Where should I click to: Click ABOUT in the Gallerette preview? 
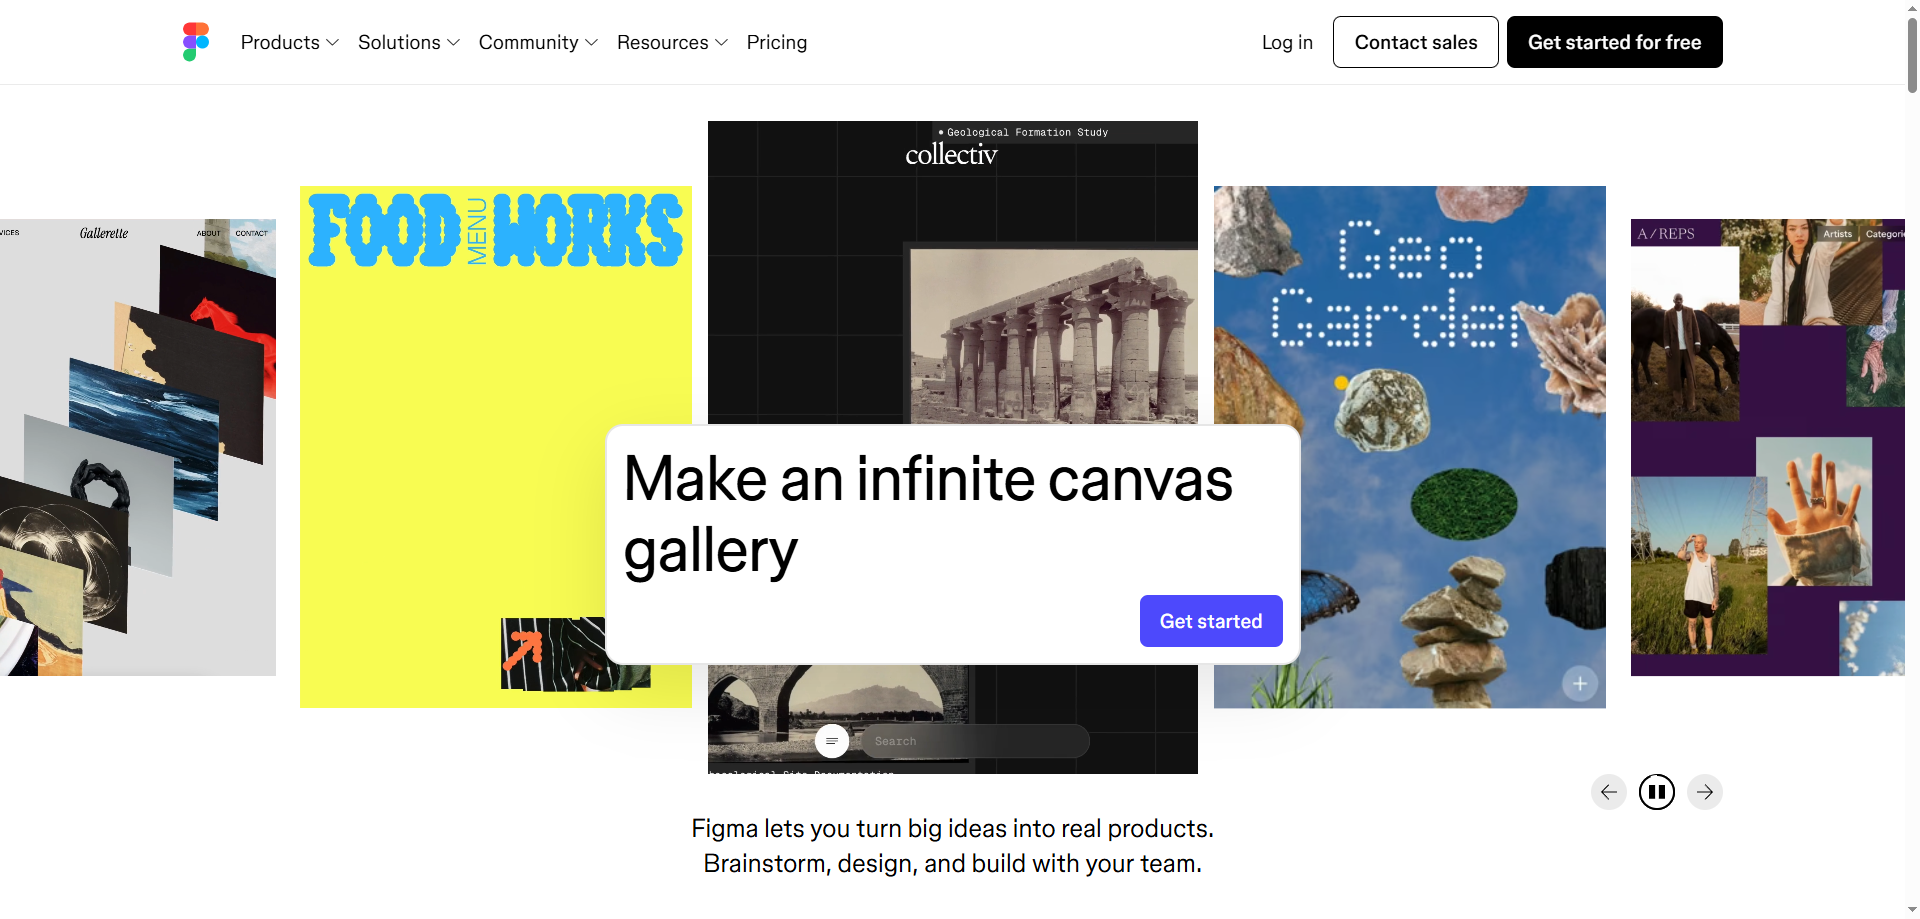click(208, 233)
